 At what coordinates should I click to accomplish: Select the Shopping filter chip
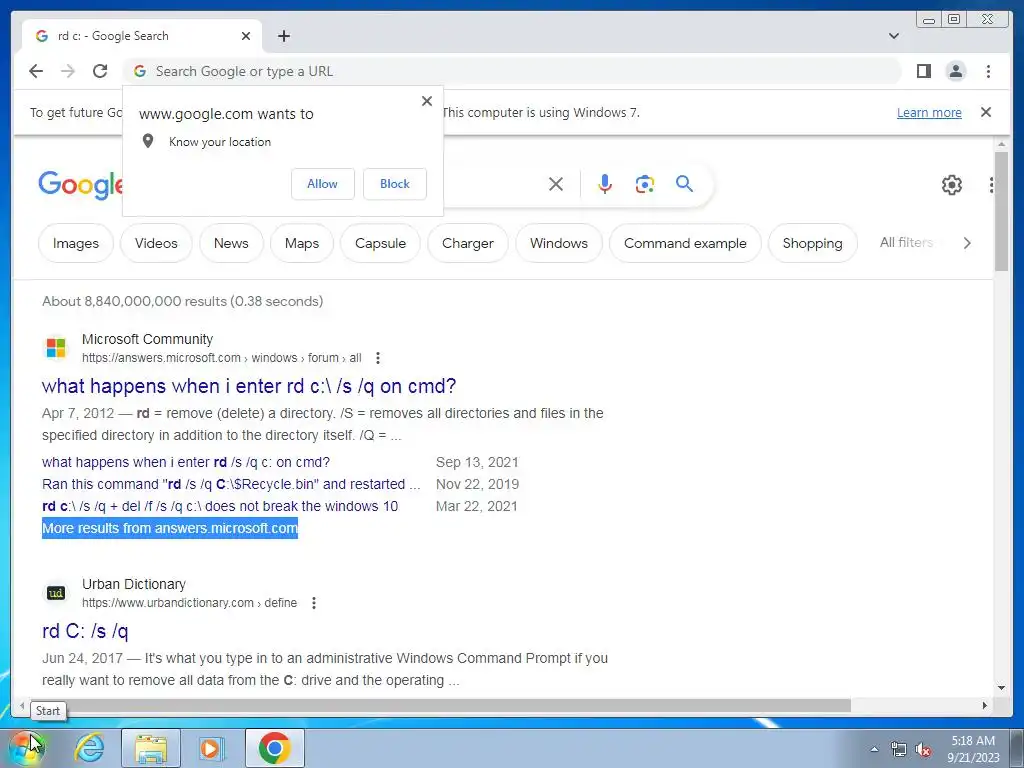pos(812,244)
